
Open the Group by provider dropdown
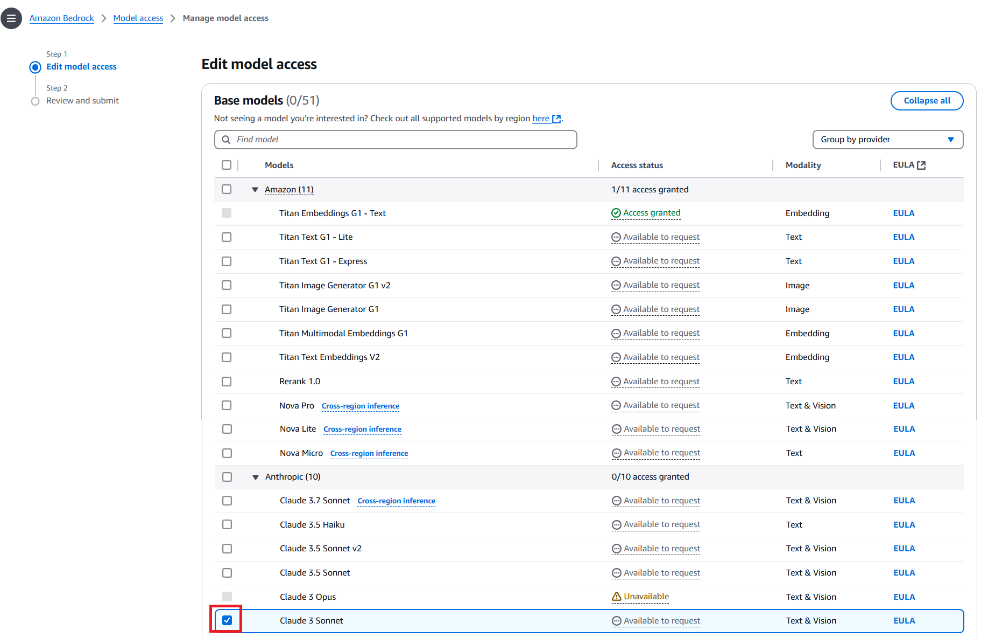click(x=888, y=140)
